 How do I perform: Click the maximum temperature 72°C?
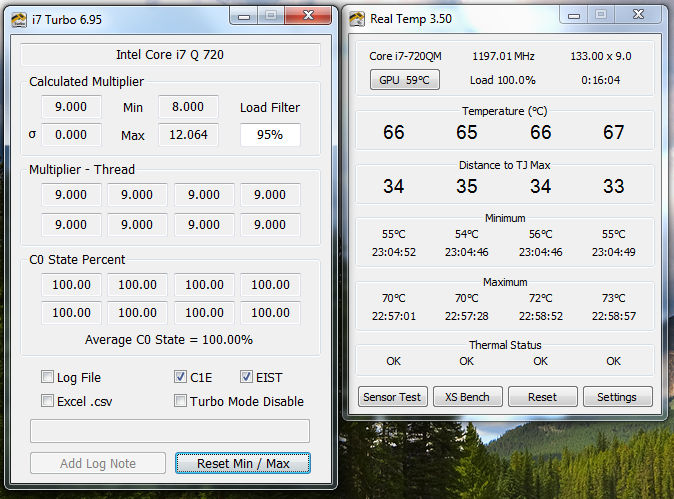point(541,298)
